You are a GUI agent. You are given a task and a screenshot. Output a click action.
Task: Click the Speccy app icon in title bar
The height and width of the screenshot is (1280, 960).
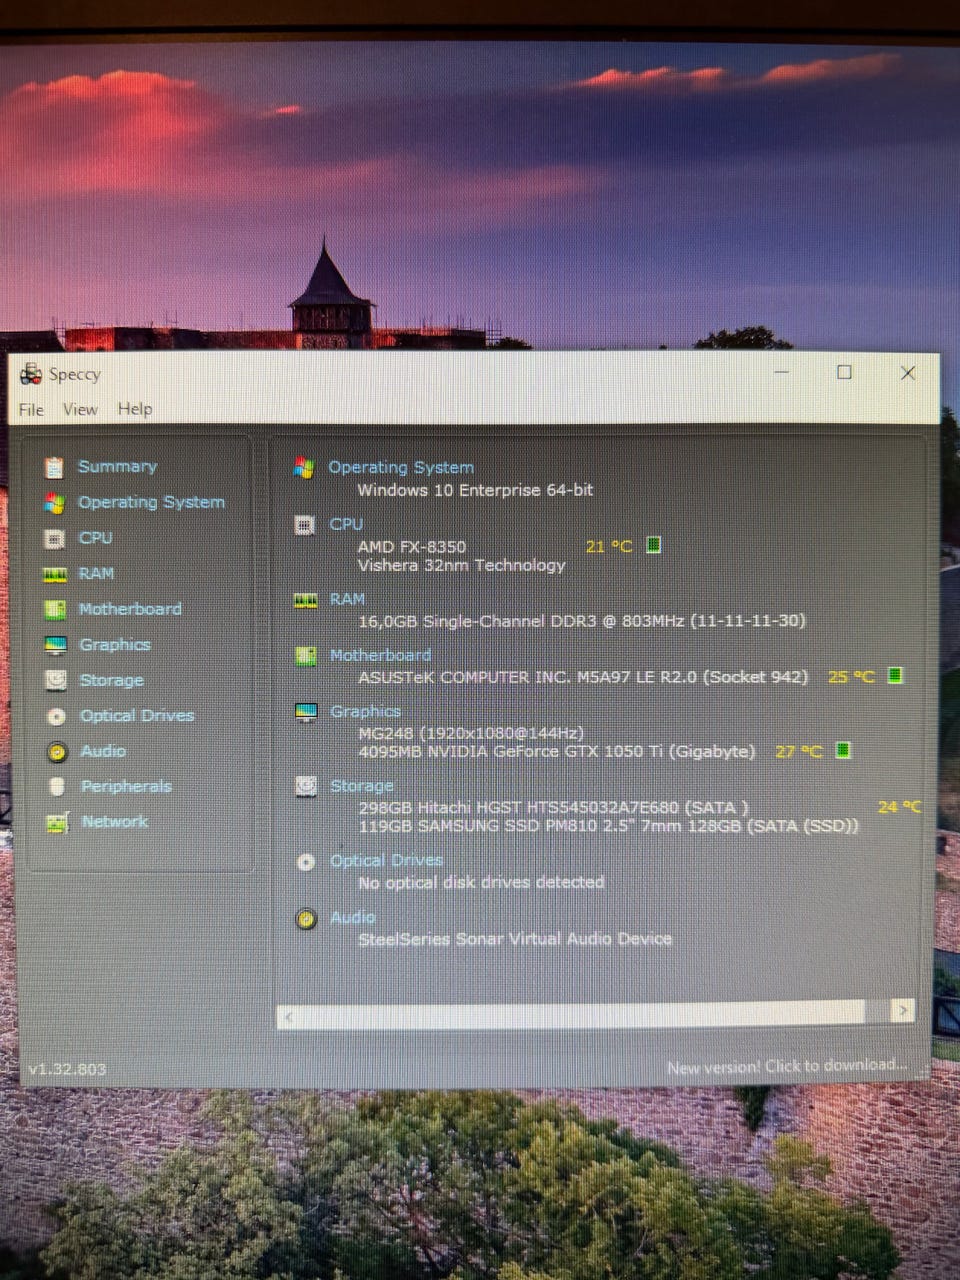pos(31,374)
